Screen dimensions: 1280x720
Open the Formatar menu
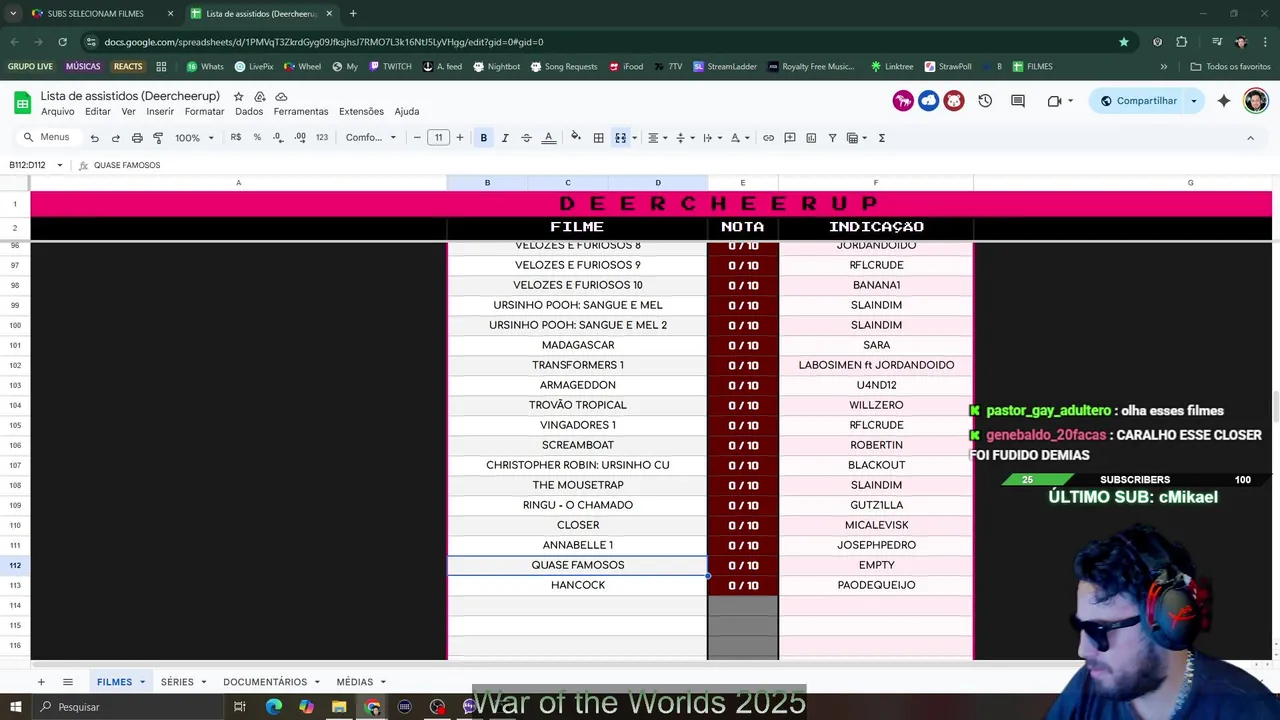(205, 112)
